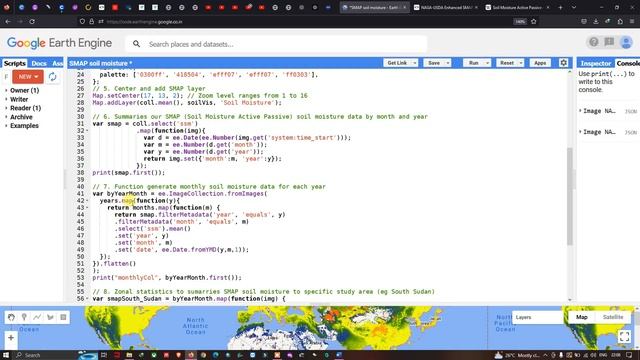This screenshot has height=360, width=640.
Task: Select the pan hand map tool
Action: coord(11,317)
